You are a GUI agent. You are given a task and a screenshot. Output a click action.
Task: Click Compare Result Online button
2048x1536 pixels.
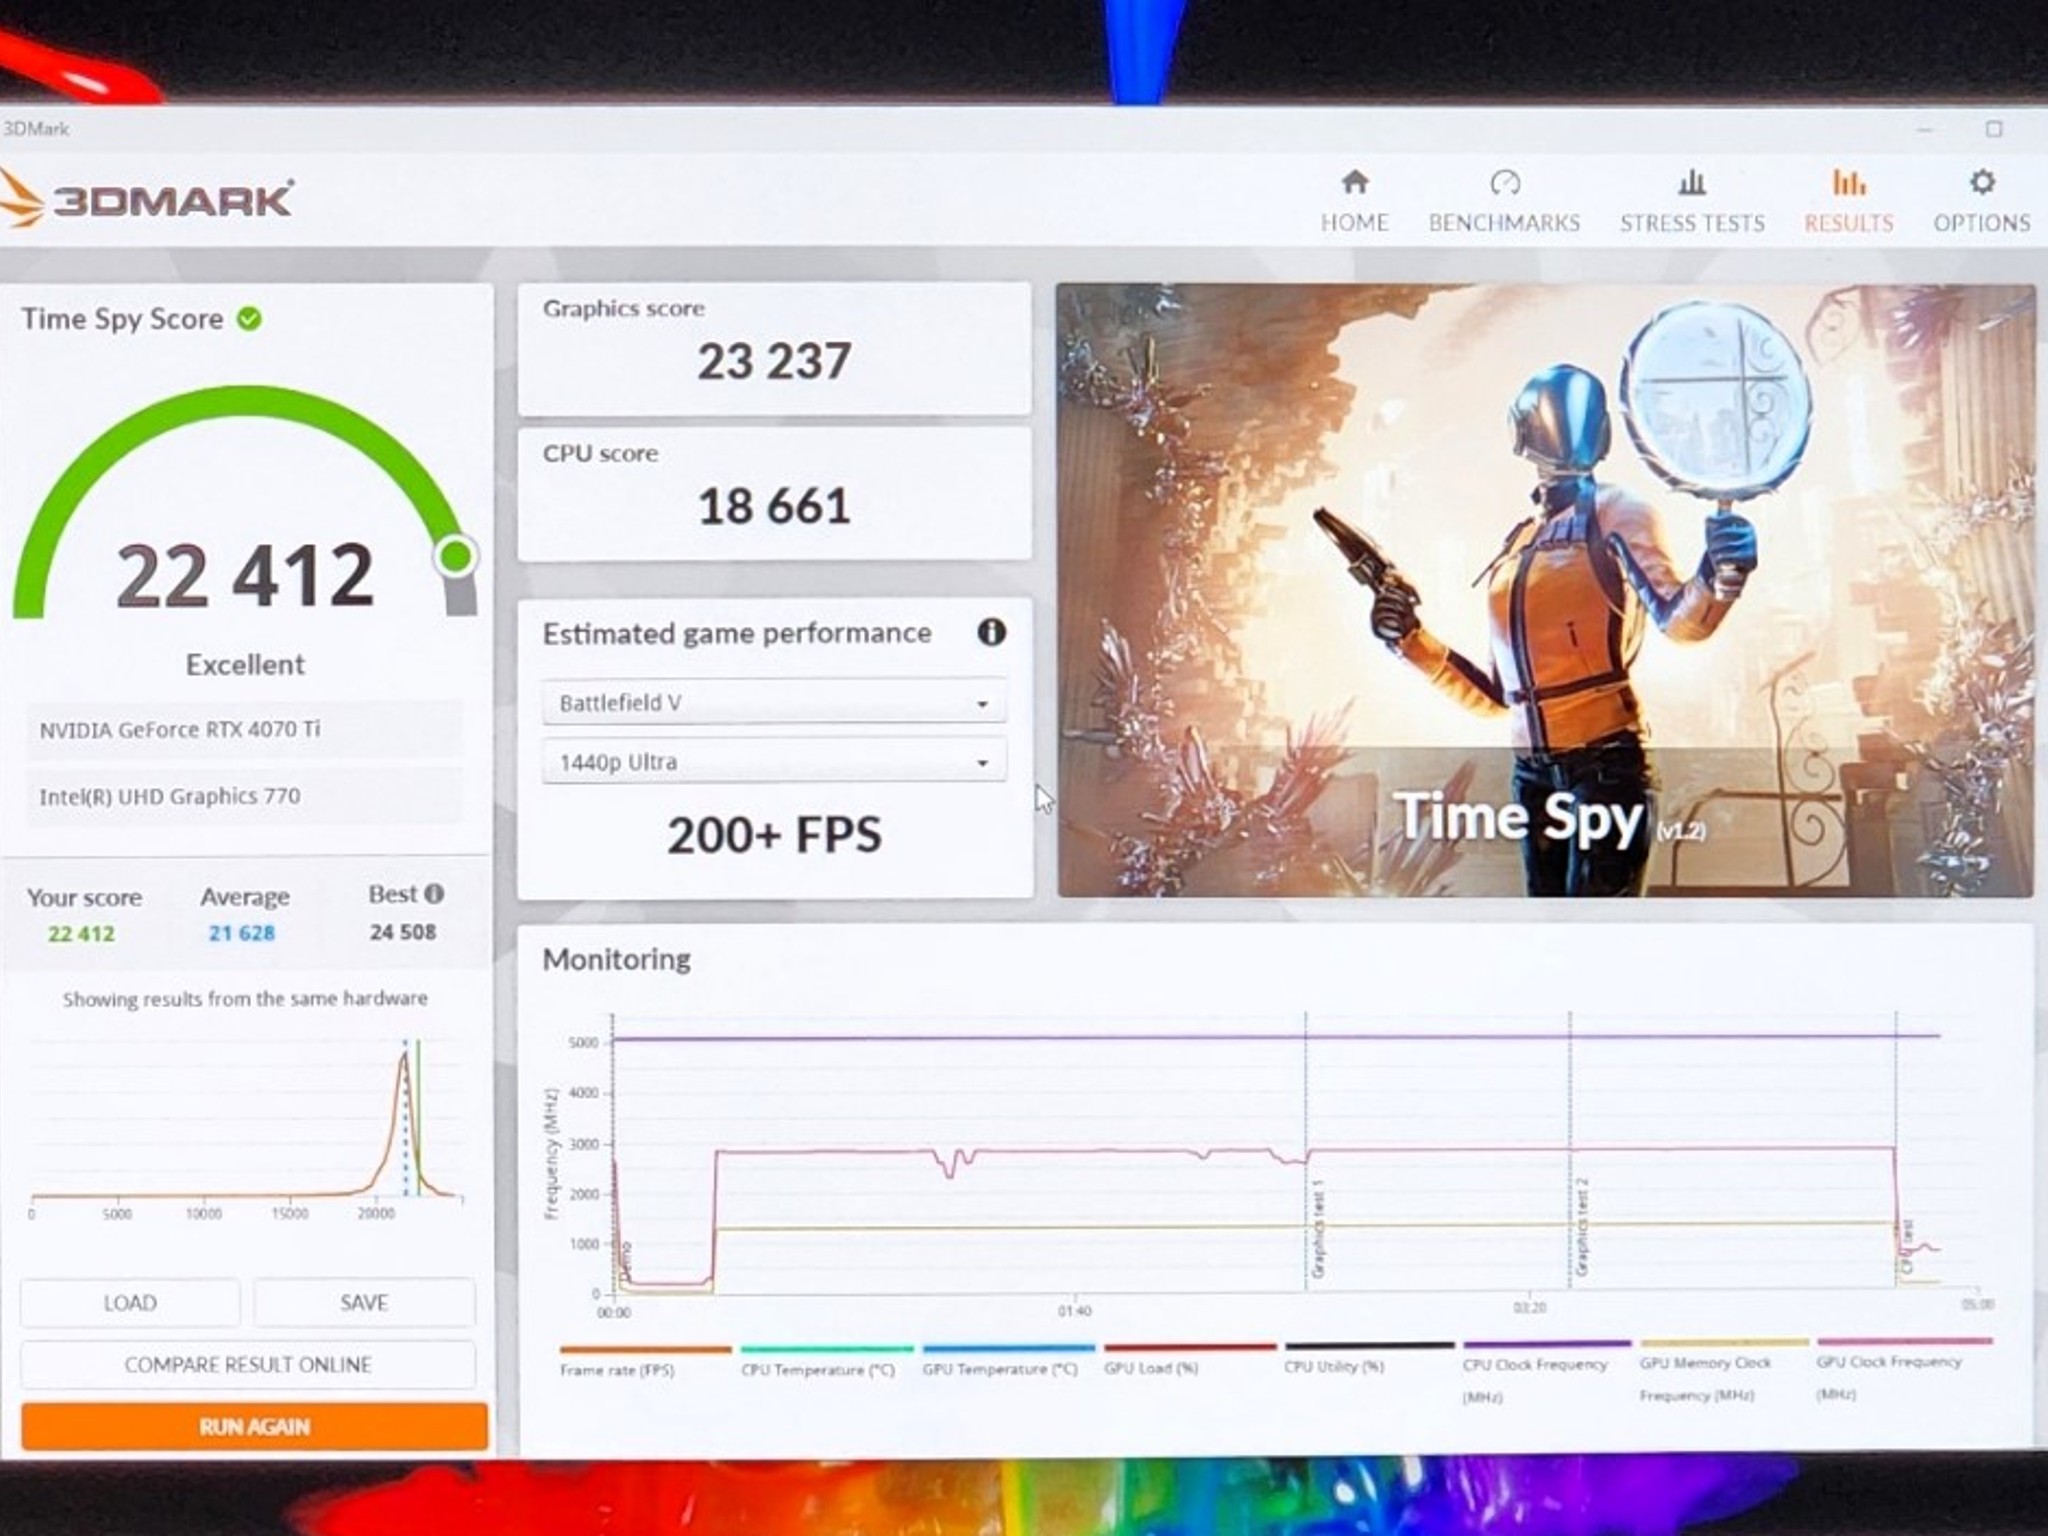pos(248,1365)
